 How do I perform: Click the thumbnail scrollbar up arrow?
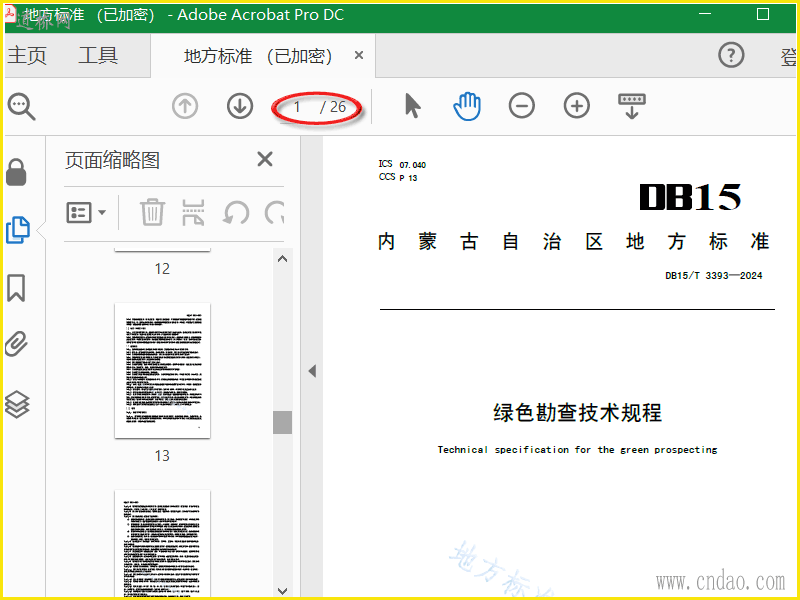(x=282, y=258)
